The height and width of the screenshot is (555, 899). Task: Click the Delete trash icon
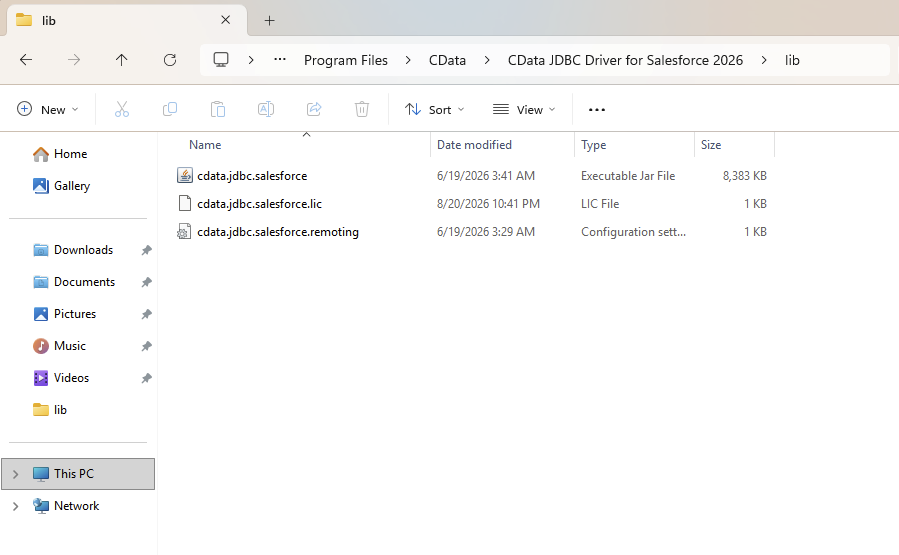tap(362, 109)
